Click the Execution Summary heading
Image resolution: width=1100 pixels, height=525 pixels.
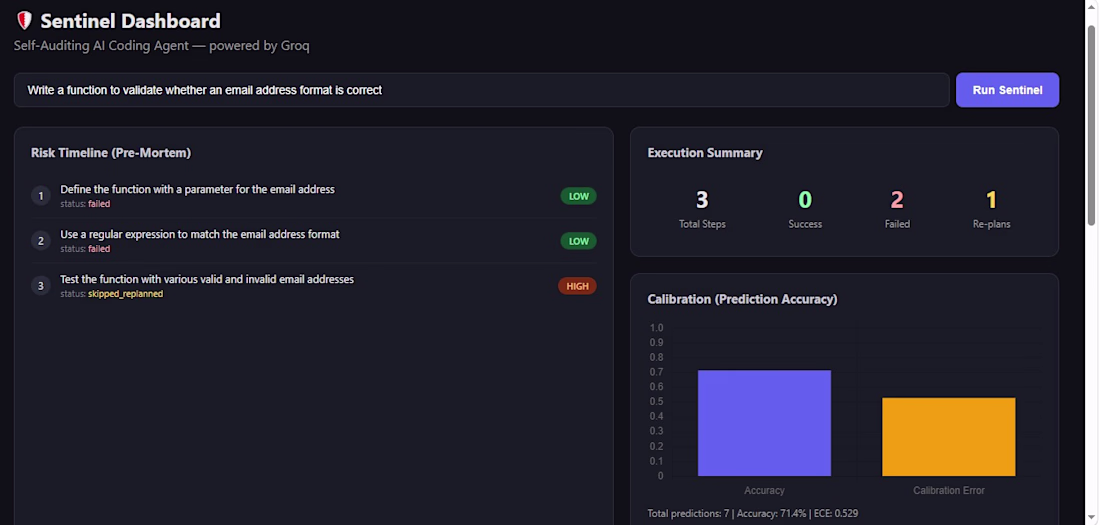tap(705, 152)
